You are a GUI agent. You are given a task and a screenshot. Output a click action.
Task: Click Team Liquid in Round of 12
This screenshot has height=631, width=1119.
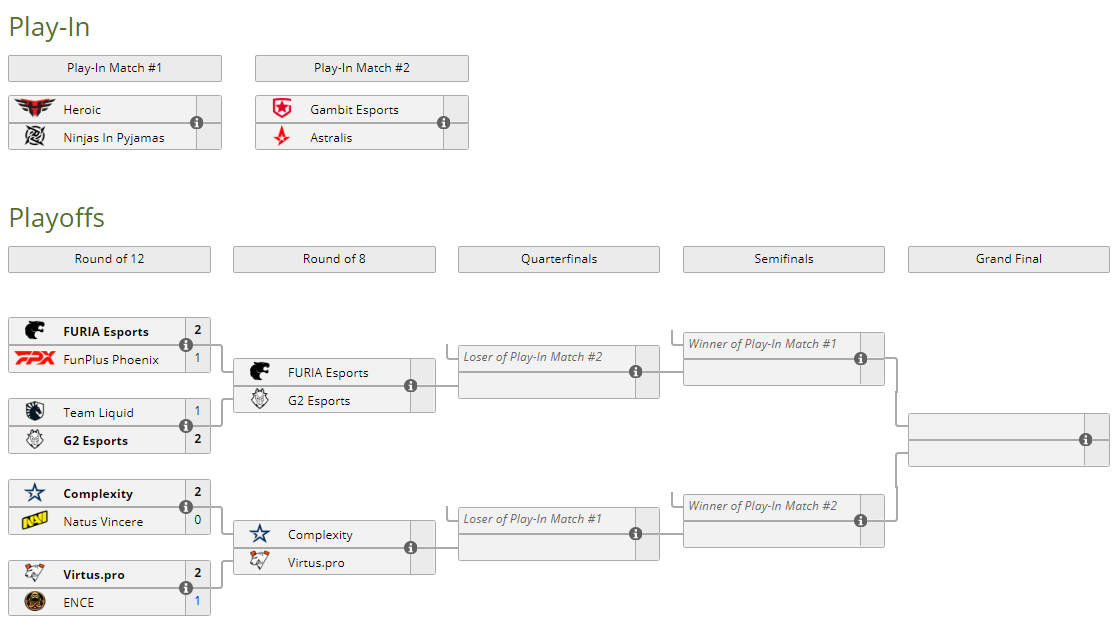coord(98,412)
